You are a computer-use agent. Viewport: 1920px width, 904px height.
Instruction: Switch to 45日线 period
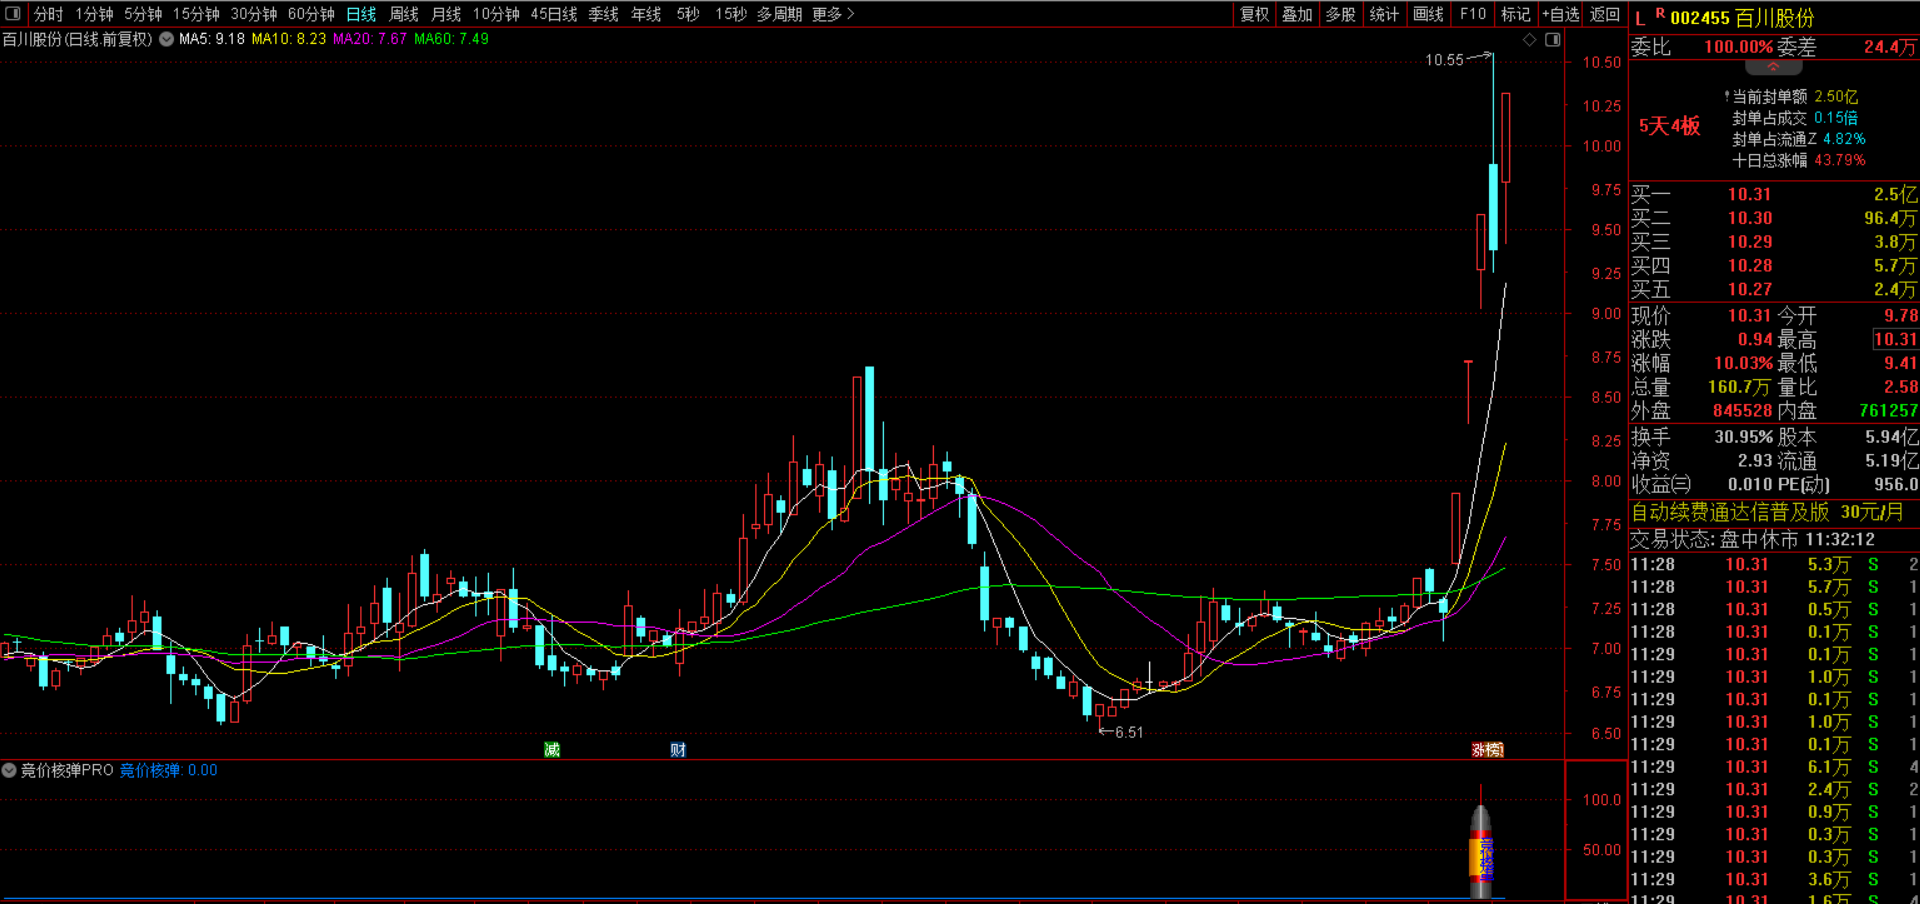[x=554, y=14]
